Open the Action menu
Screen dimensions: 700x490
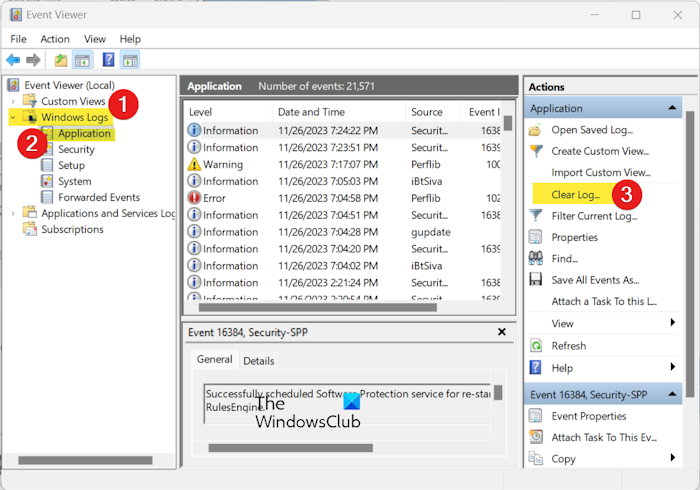pyautogui.click(x=55, y=39)
